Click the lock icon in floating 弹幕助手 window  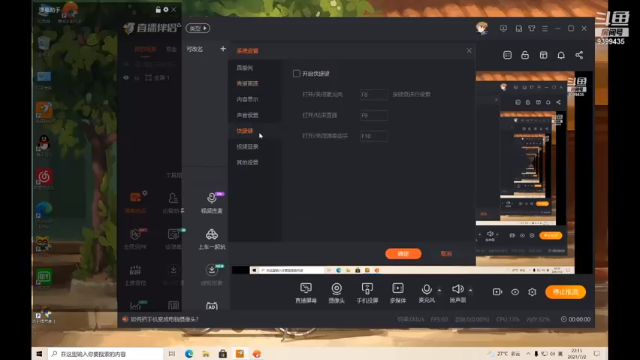[158, 9]
